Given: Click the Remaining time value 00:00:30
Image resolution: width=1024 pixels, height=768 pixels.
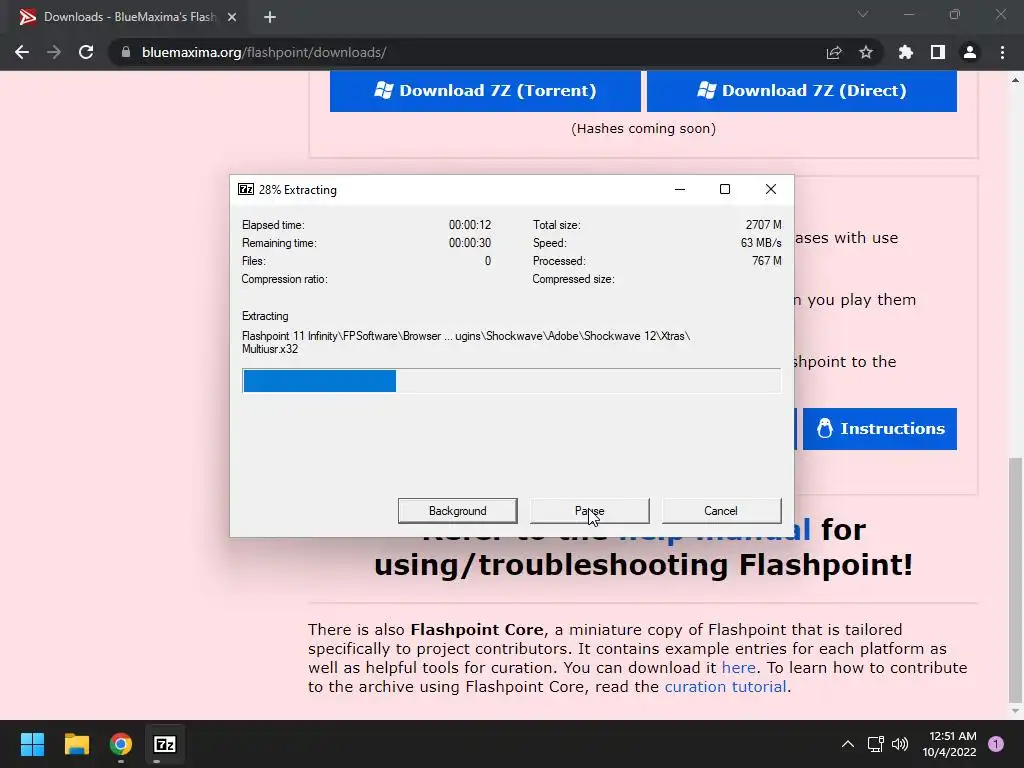Looking at the screenshot, I should [470, 243].
